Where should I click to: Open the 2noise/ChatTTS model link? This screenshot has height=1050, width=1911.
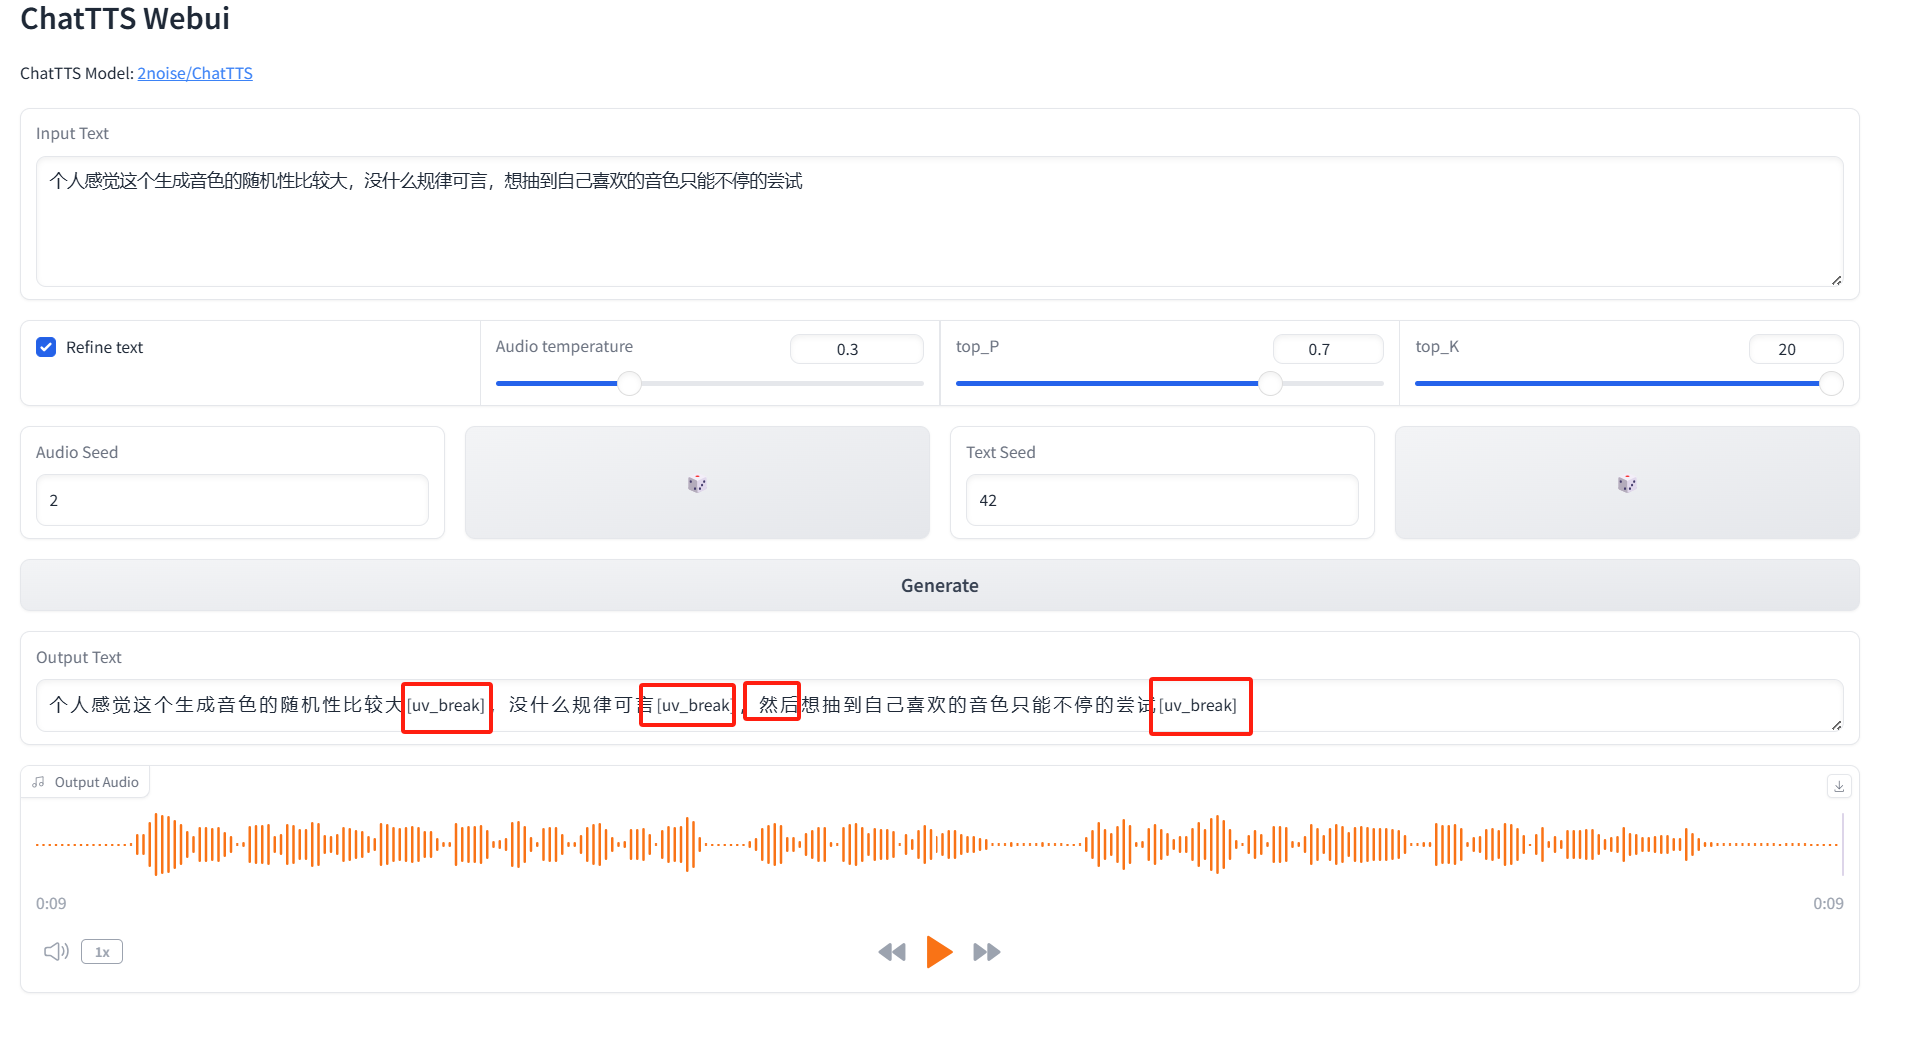point(195,73)
